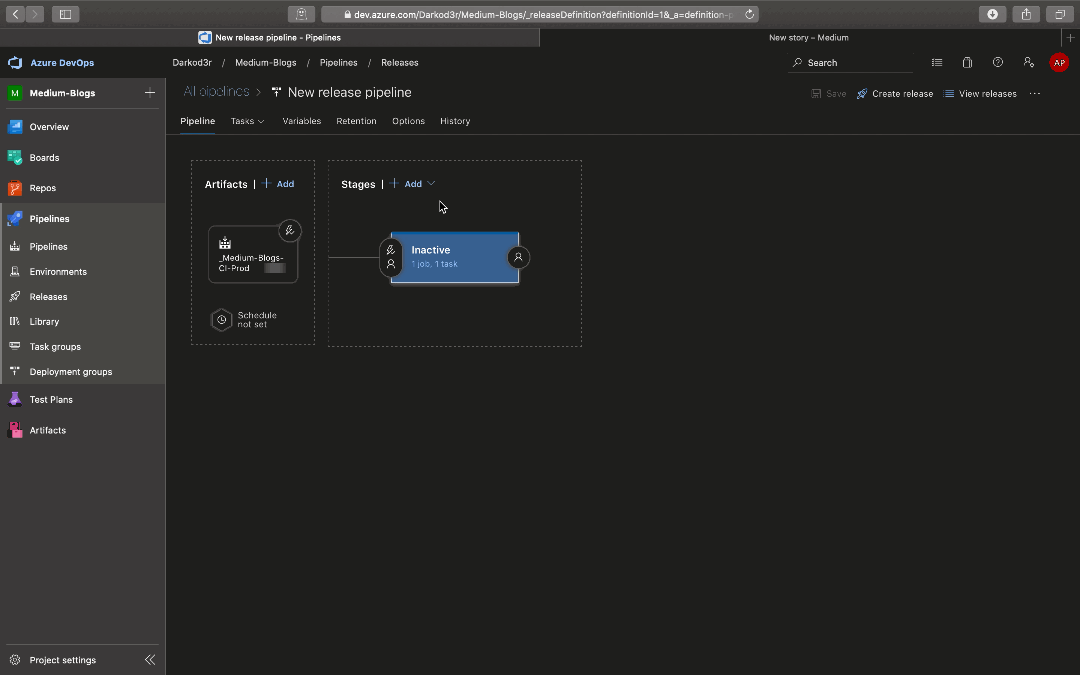This screenshot has width=1080, height=675.
Task: Open AP profile avatar
Action: tap(1059, 63)
